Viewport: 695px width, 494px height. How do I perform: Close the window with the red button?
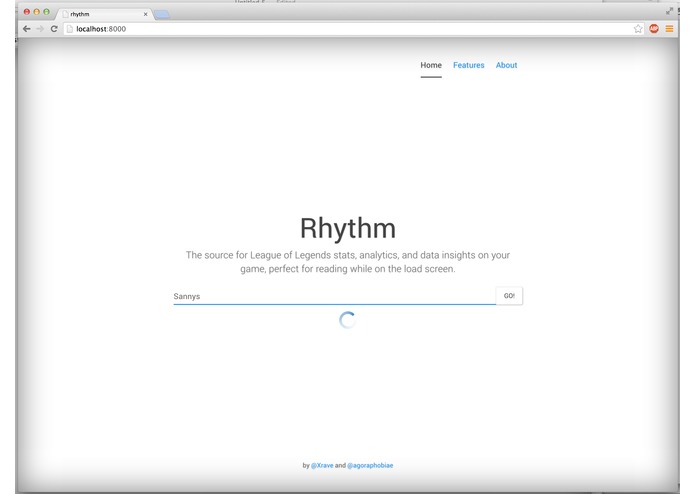(x=27, y=12)
